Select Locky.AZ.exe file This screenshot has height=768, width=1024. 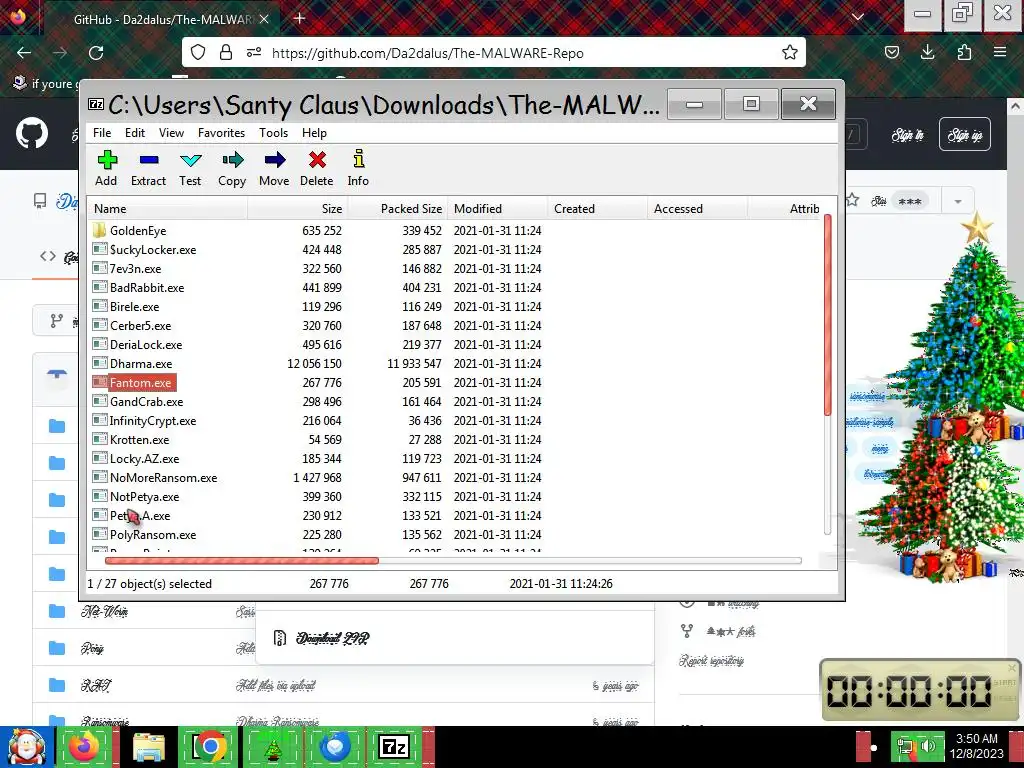point(136,458)
